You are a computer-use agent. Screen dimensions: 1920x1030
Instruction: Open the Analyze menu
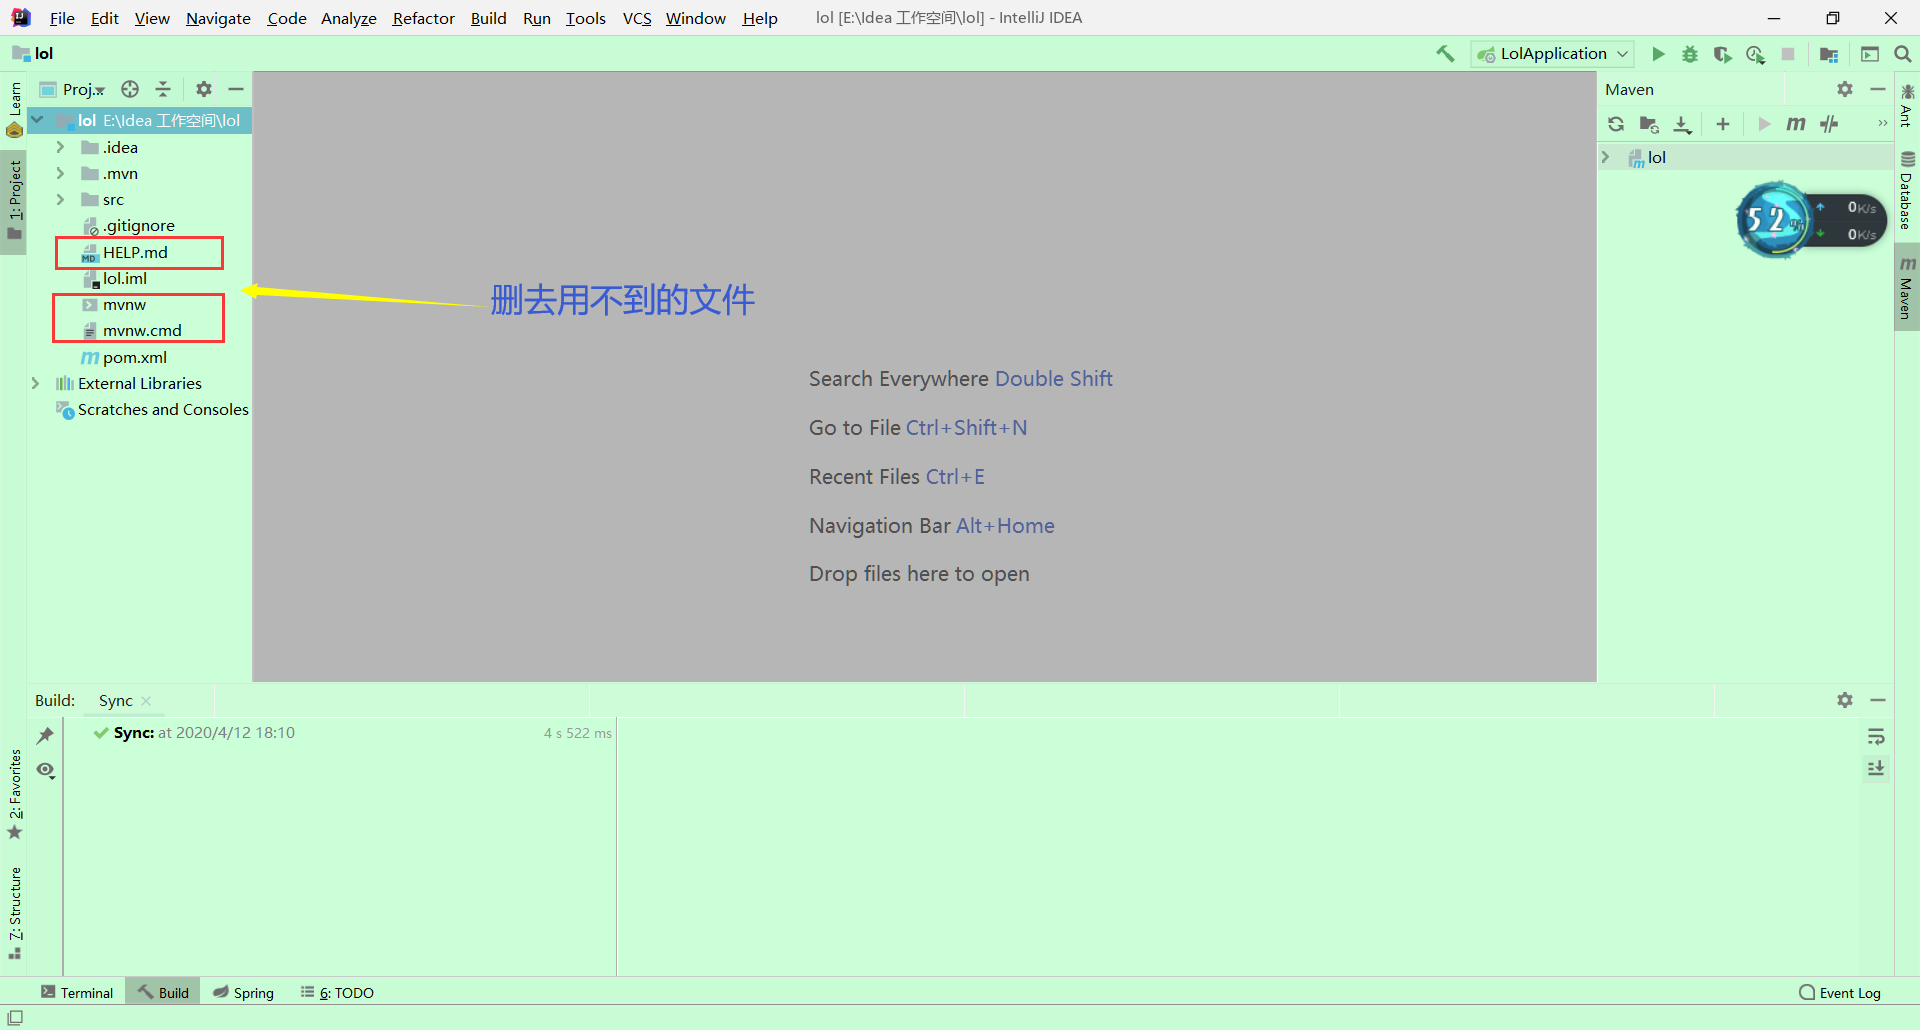(x=348, y=18)
